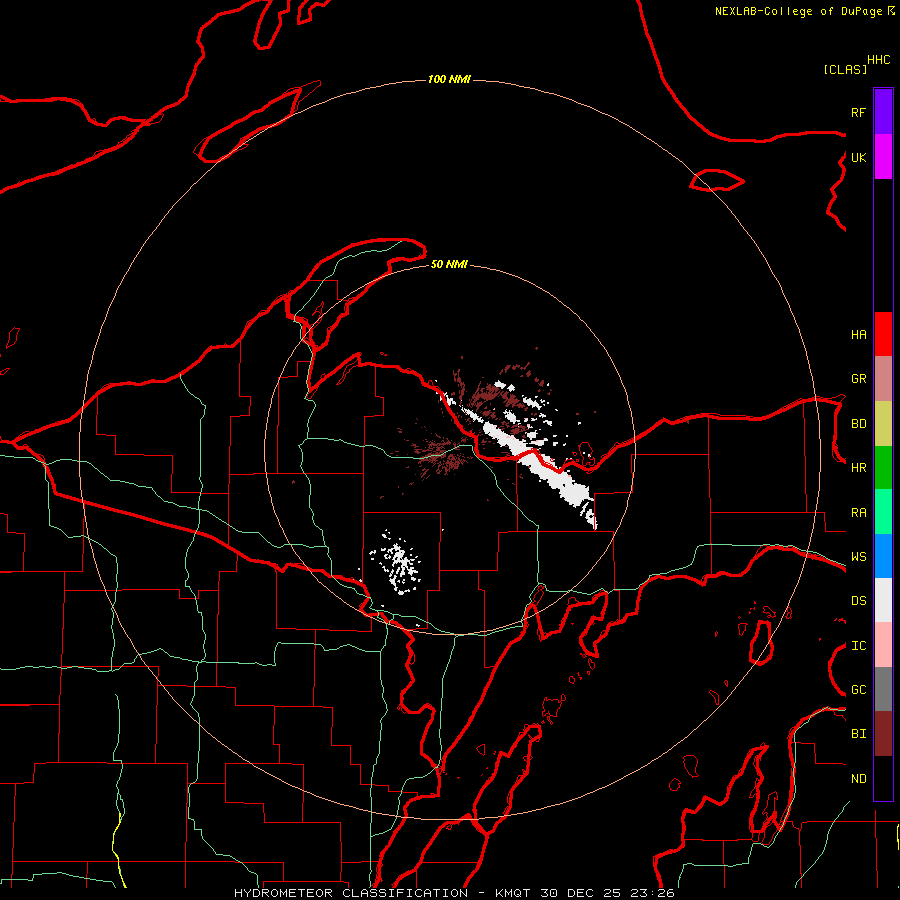Click the purple RF color swatch
The width and height of the screenshot is (900, 900).
pyautogui.click(x=883, y=112)
